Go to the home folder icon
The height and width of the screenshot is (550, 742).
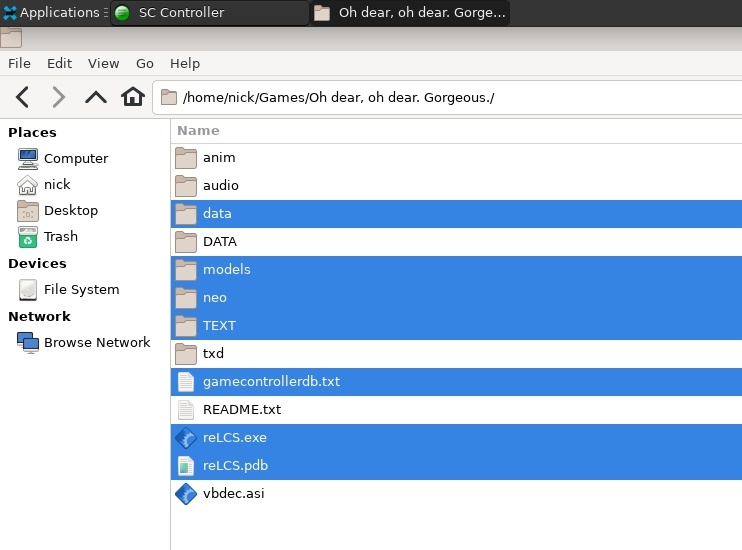tap(132, 97)
